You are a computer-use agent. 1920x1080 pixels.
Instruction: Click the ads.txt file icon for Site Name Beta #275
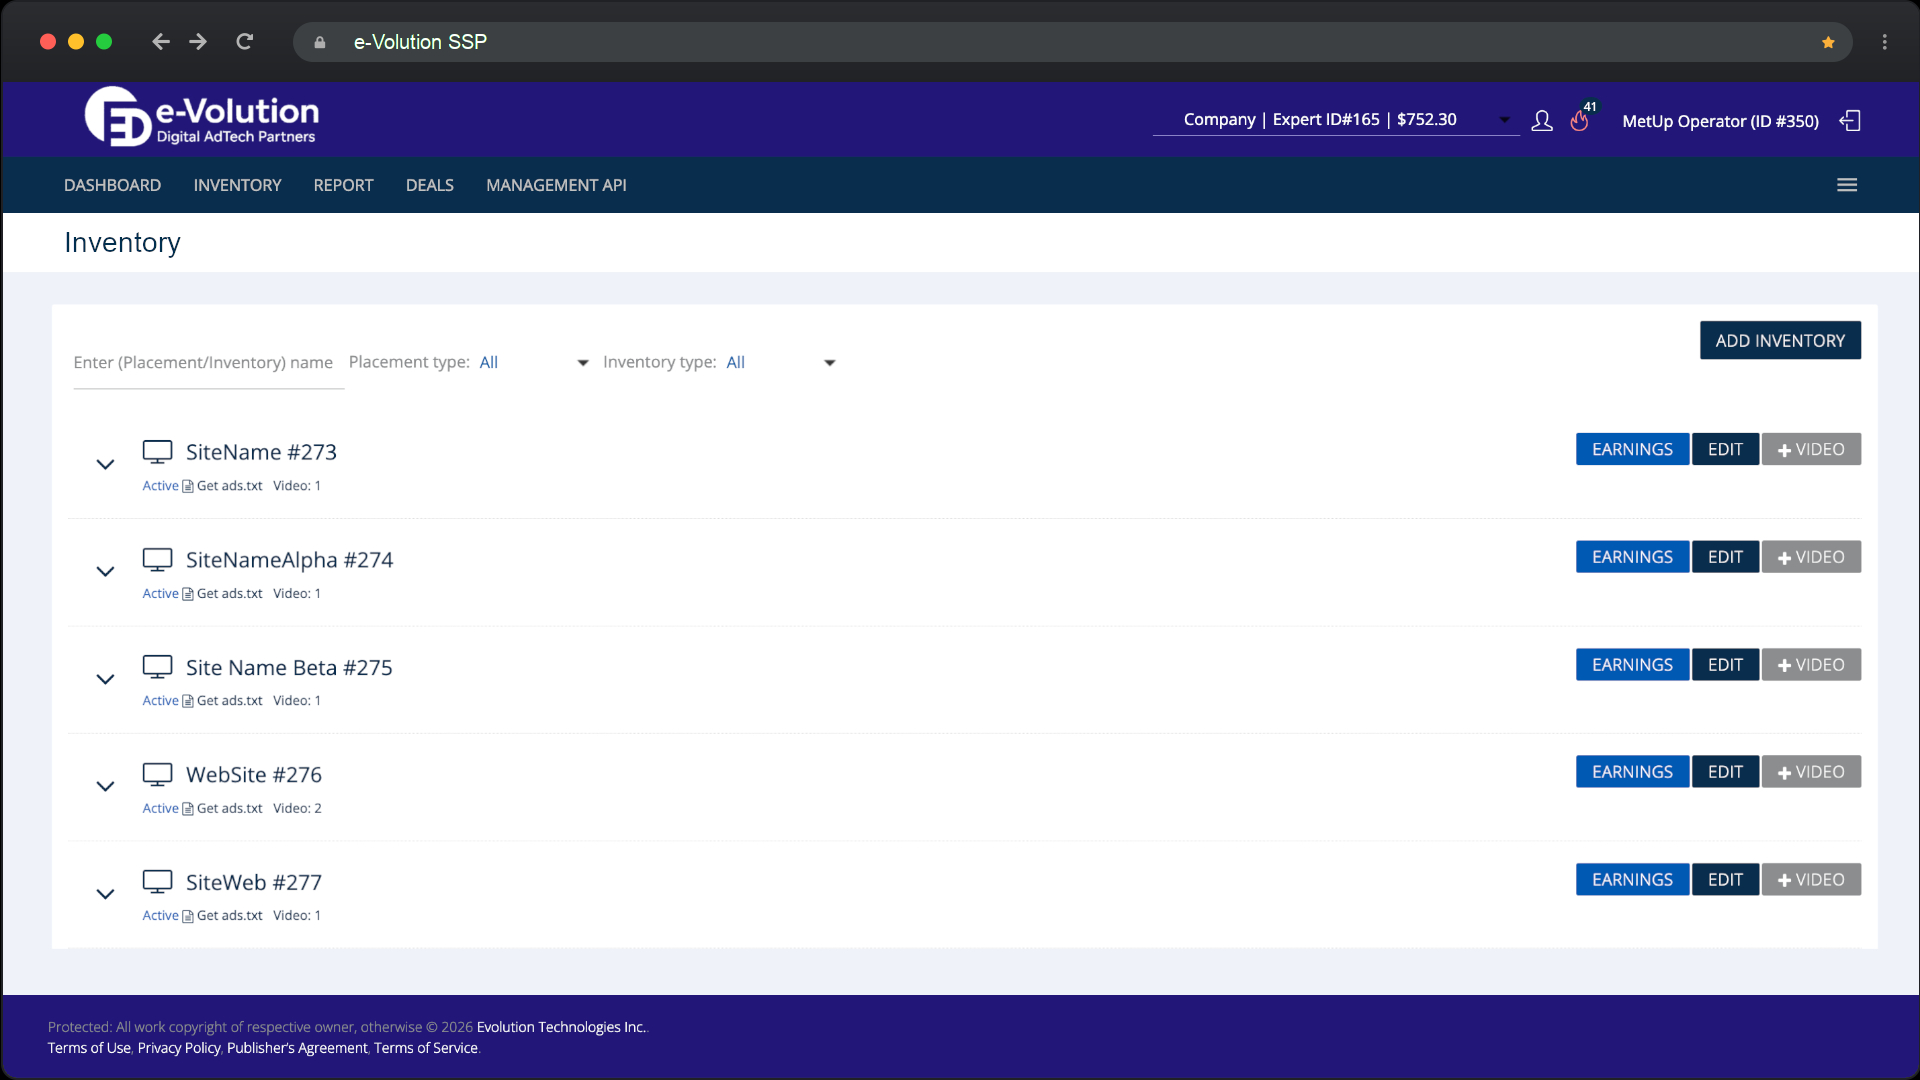[x=188, y=701]
